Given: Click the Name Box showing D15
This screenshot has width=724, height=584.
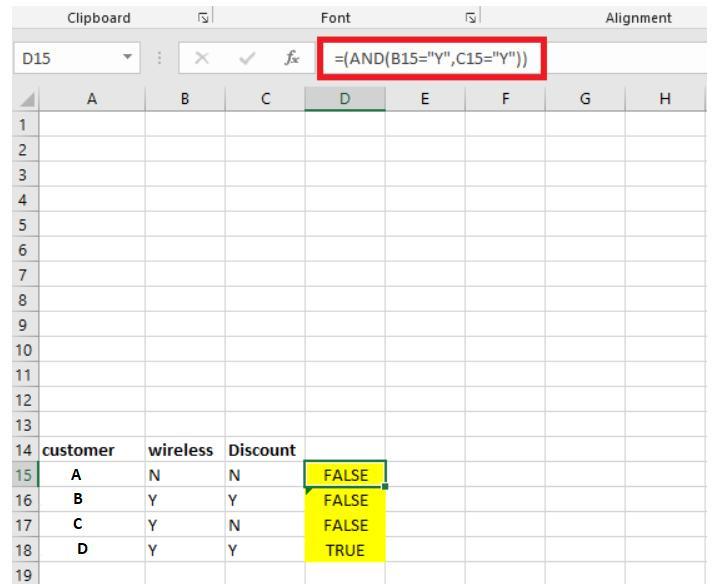Looking at the screenshot, I should coord(77,58).
